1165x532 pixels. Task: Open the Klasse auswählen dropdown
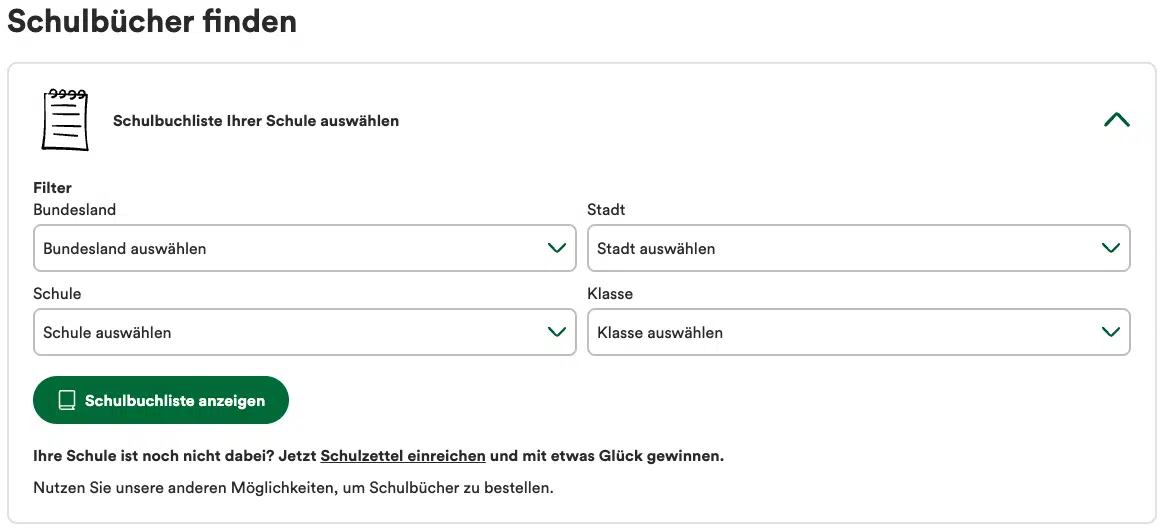click(x=859, y=332)
